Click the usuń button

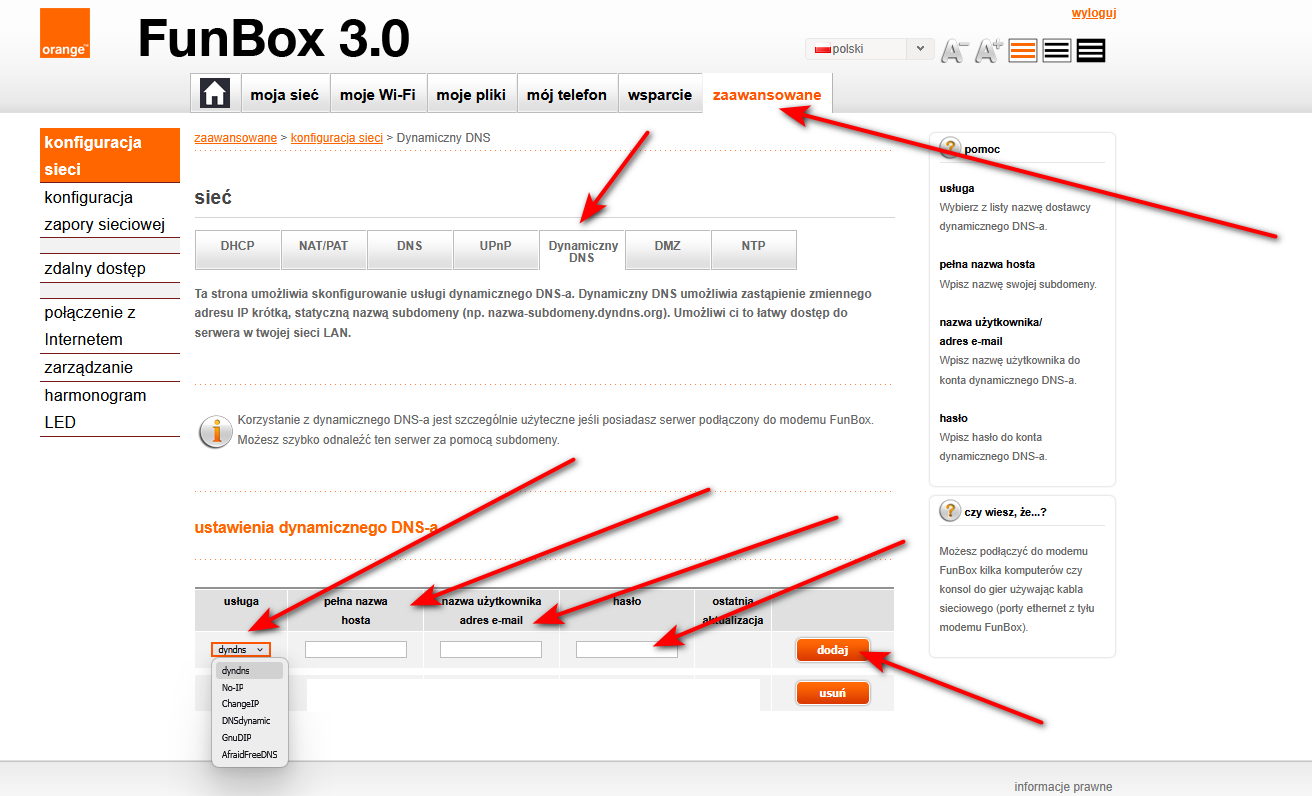tap(833, 693)
